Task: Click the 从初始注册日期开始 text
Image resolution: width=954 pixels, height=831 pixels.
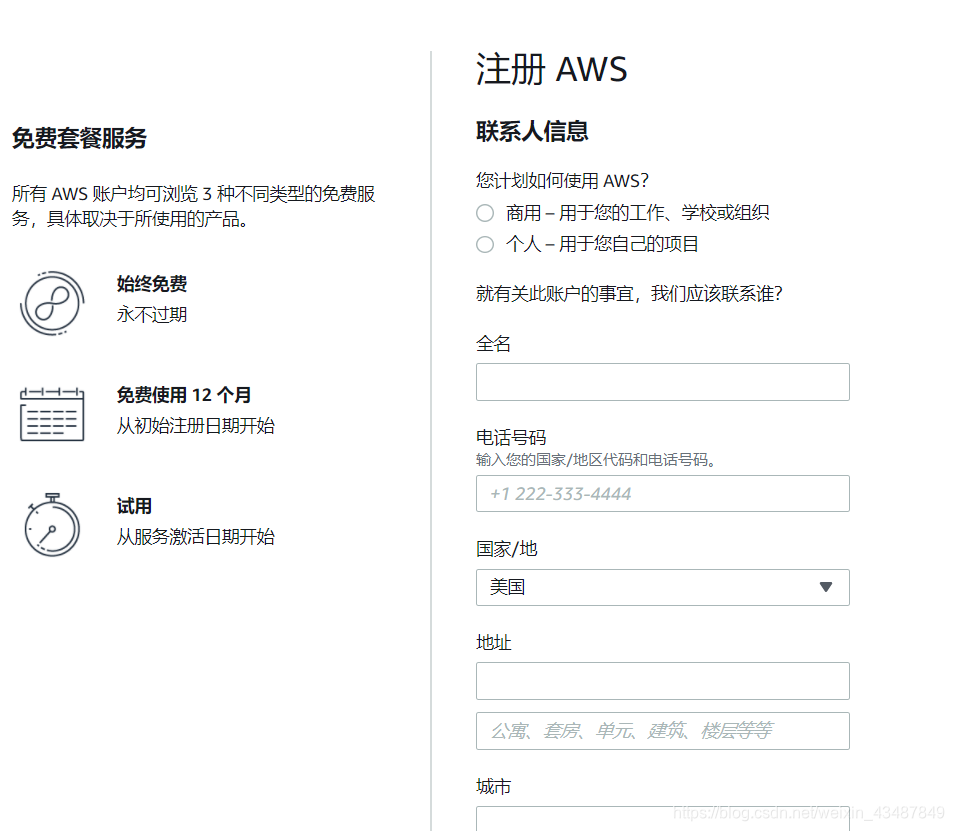Action: pos(196,425)
